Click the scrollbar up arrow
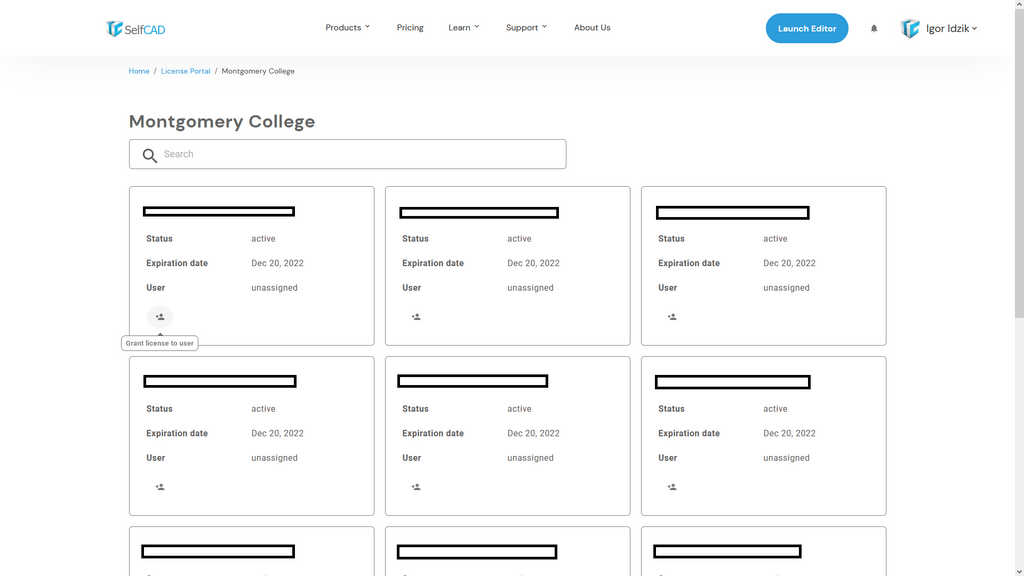 coord(1019,4)
